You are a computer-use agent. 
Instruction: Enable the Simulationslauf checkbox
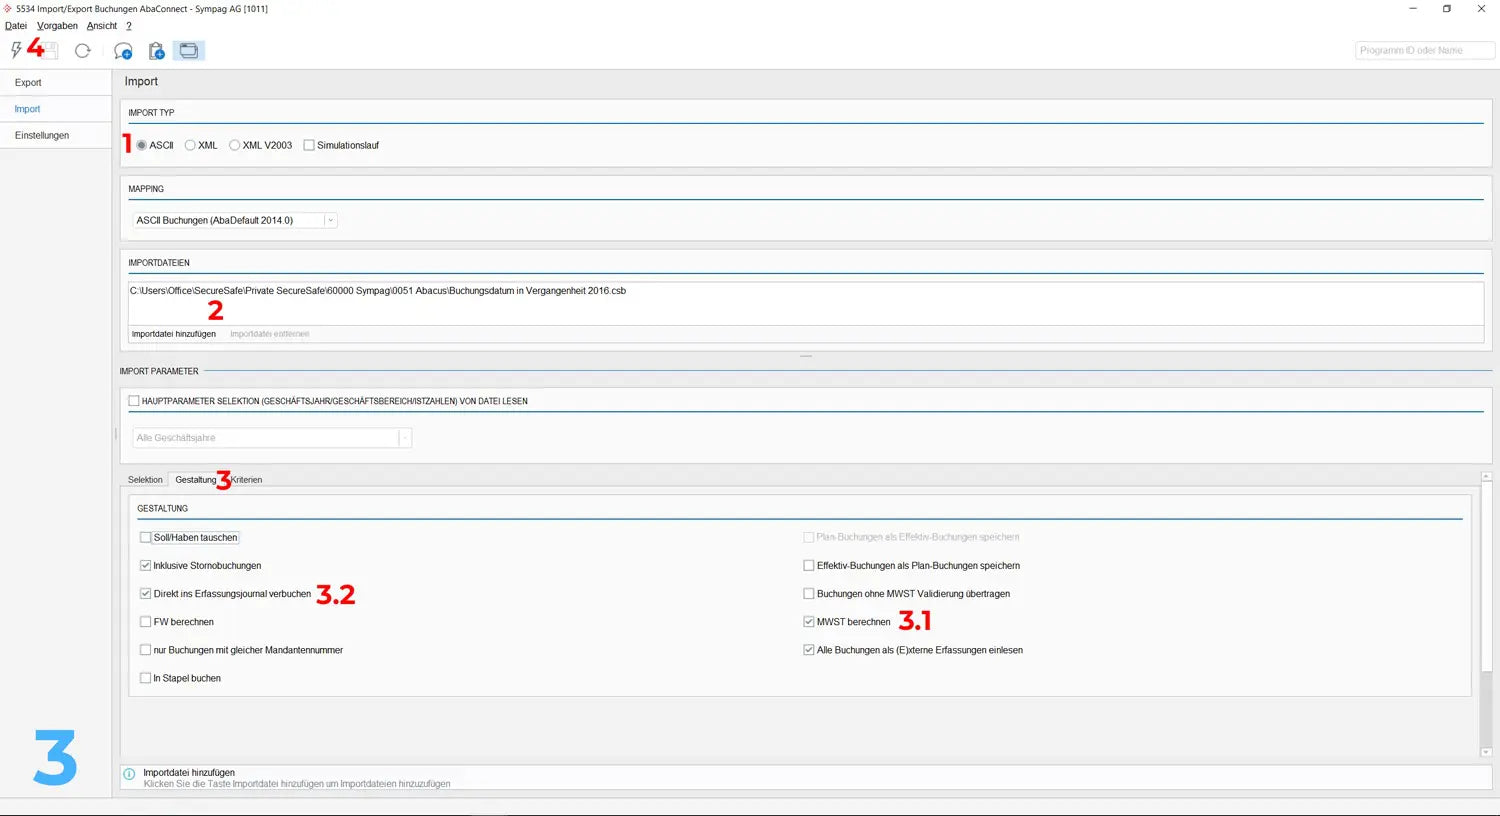[309, 145]
